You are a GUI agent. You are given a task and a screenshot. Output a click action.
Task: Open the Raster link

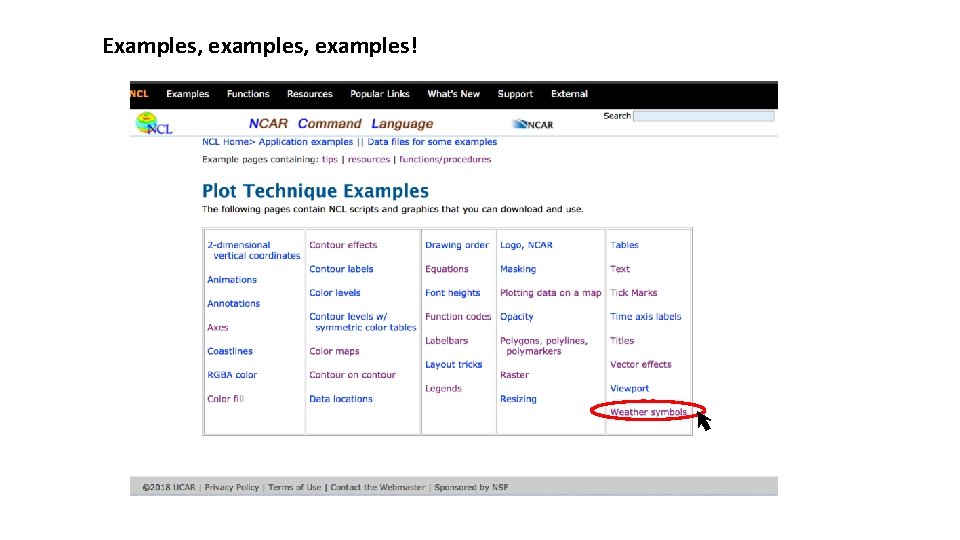[514, 375]
